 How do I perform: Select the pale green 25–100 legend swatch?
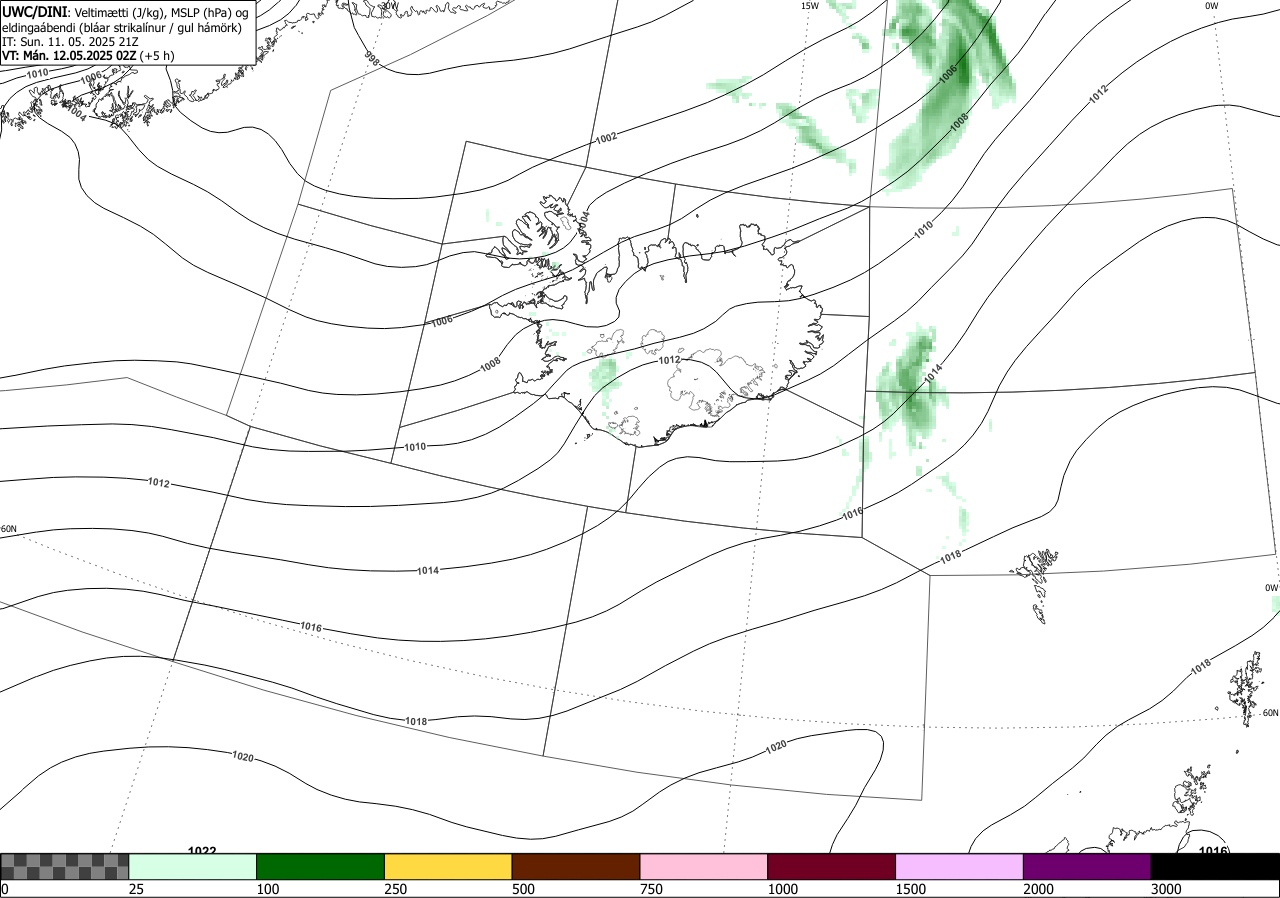pyautogui.click(x=193, y=866)
